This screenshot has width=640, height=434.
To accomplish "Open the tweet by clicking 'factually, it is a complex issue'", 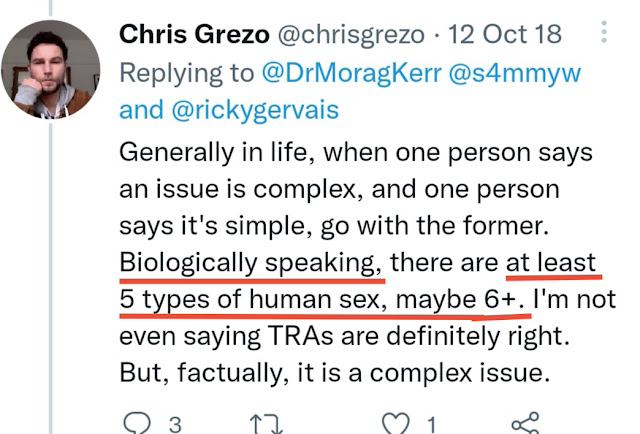I will pos(364,373).
